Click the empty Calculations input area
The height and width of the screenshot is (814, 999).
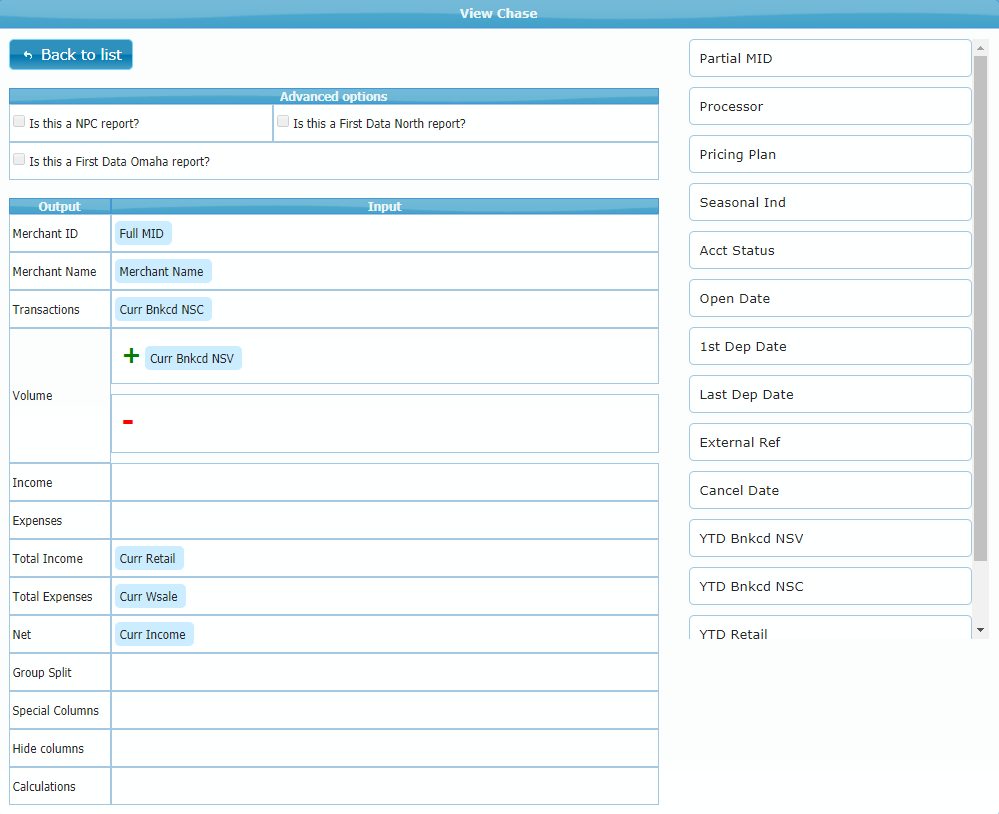384,786
